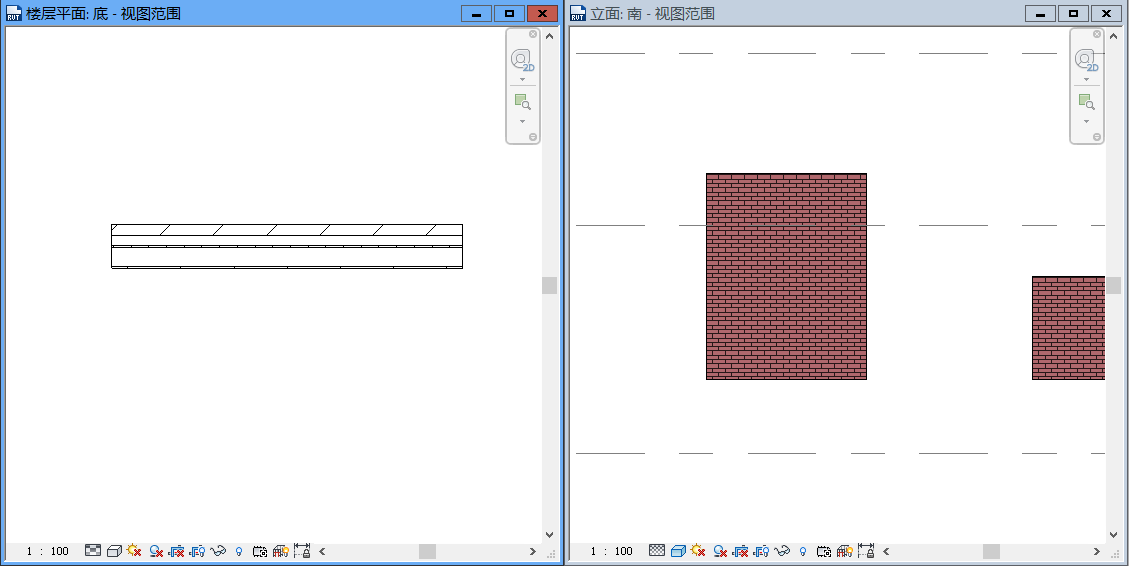Click the RVT icon of the 立面: 南 window
This screenshot has height=566, width=1129.
tap(577, 13)
